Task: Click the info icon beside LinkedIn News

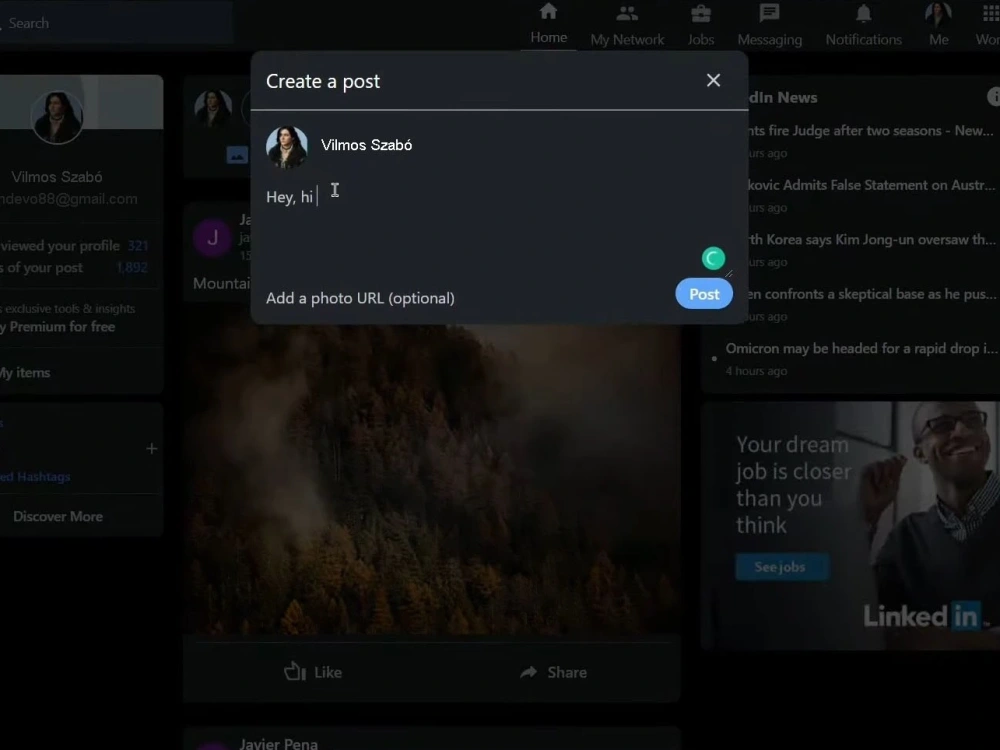Action: point(994,96)
